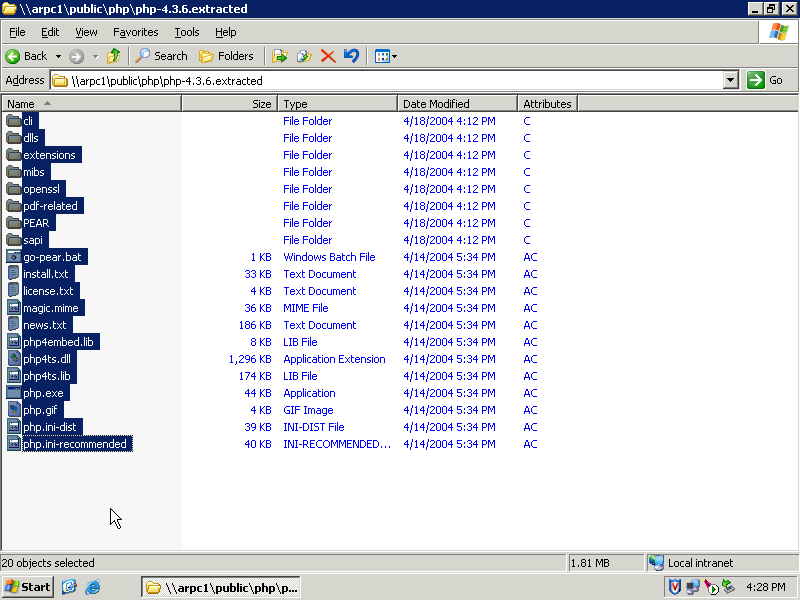
Task: Open the Back button history dropdown arrow
Action: (58, 56)
